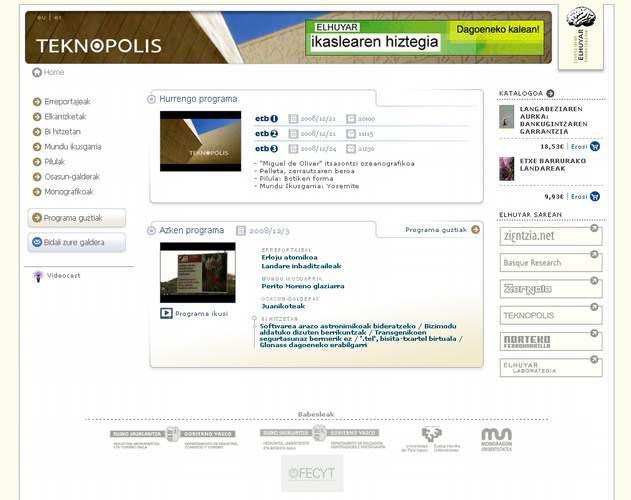Click the etb2 channel icon
This screenshot has height=500, width=631.
coord(266,134)
